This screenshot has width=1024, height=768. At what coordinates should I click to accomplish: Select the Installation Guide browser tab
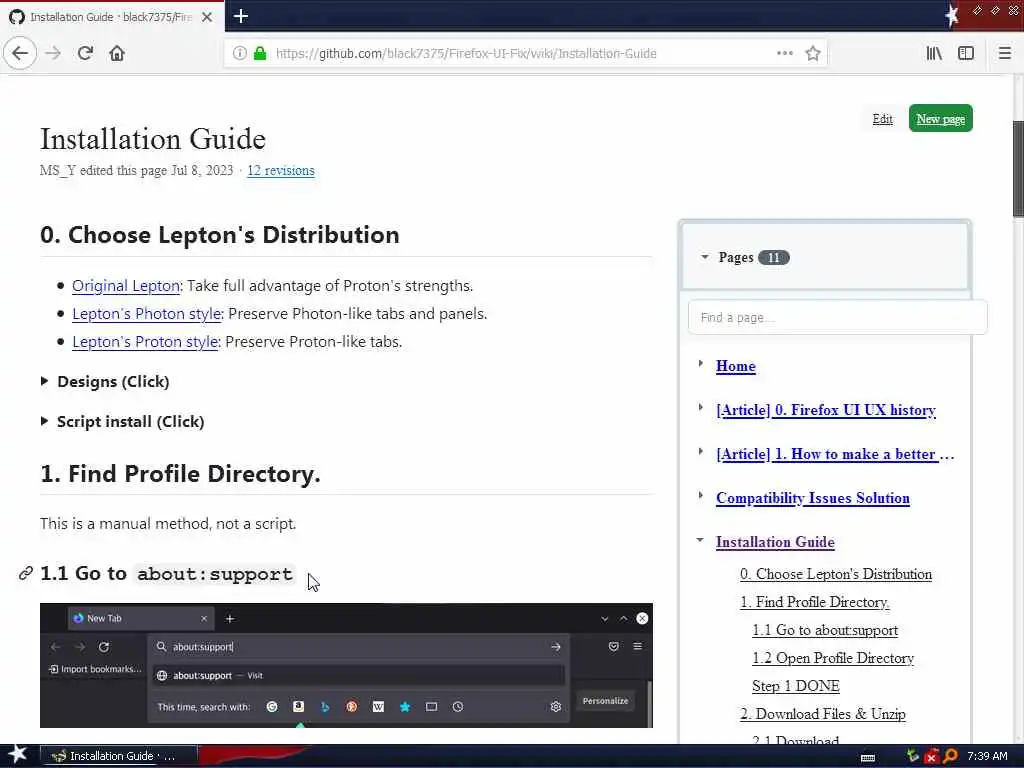(112, 17)
